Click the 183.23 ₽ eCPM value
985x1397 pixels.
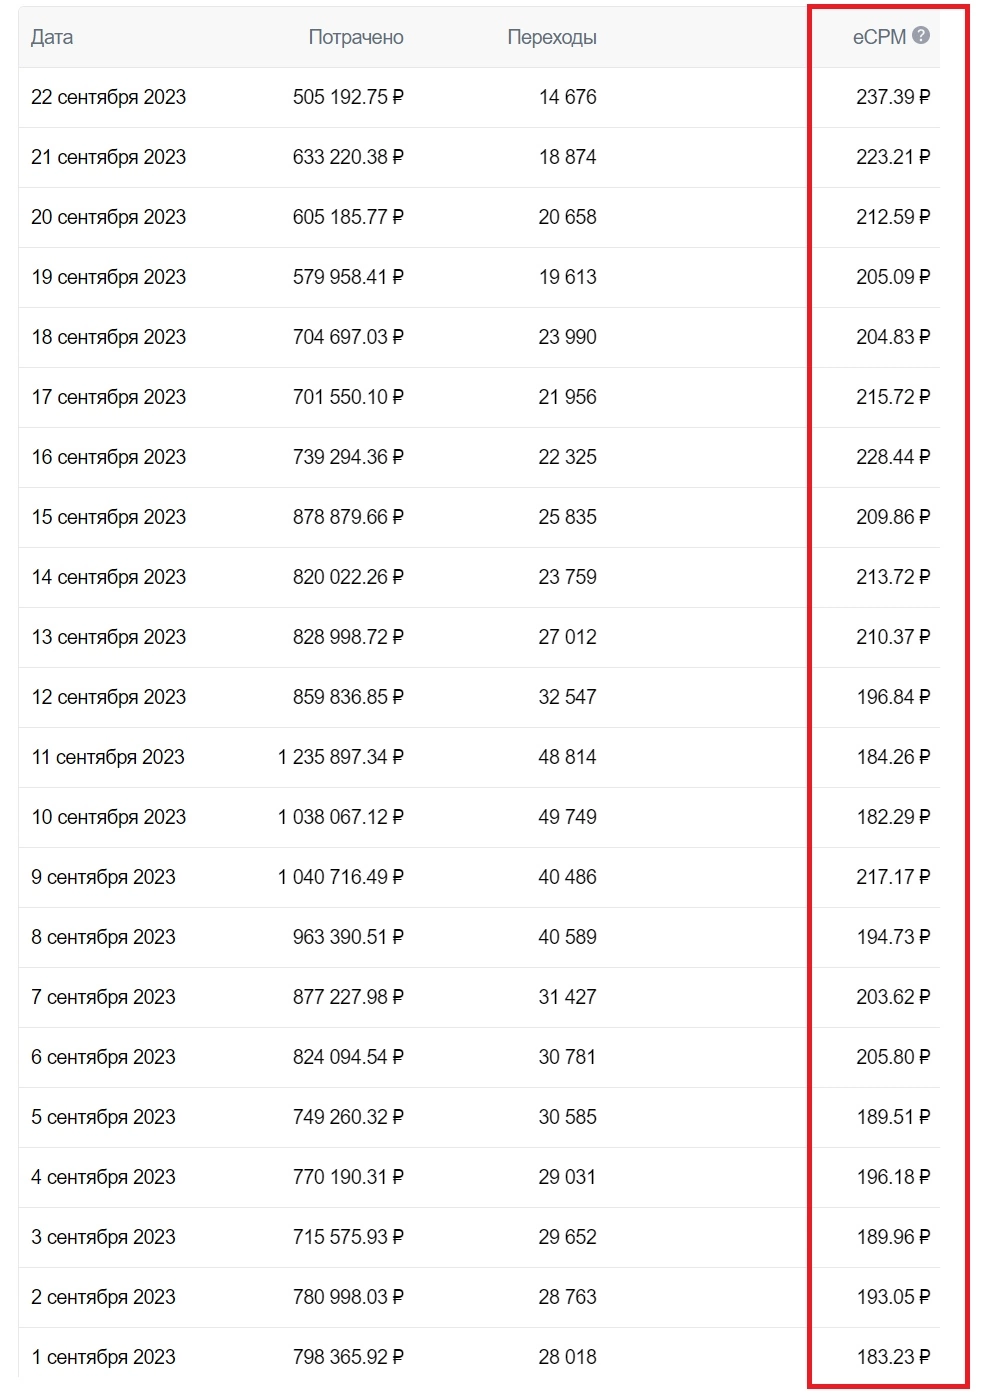[x=893, y=1357]
